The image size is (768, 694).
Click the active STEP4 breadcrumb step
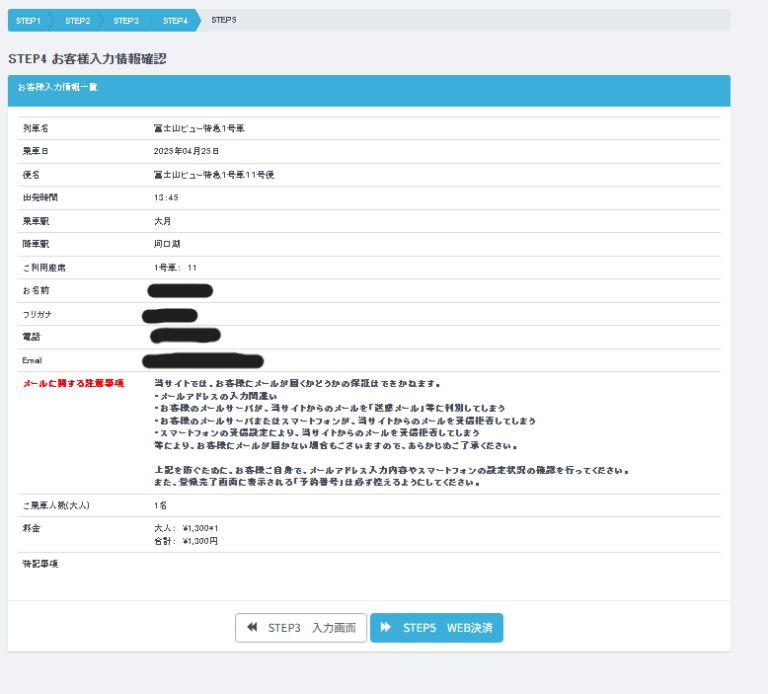[x=175, y=20]
